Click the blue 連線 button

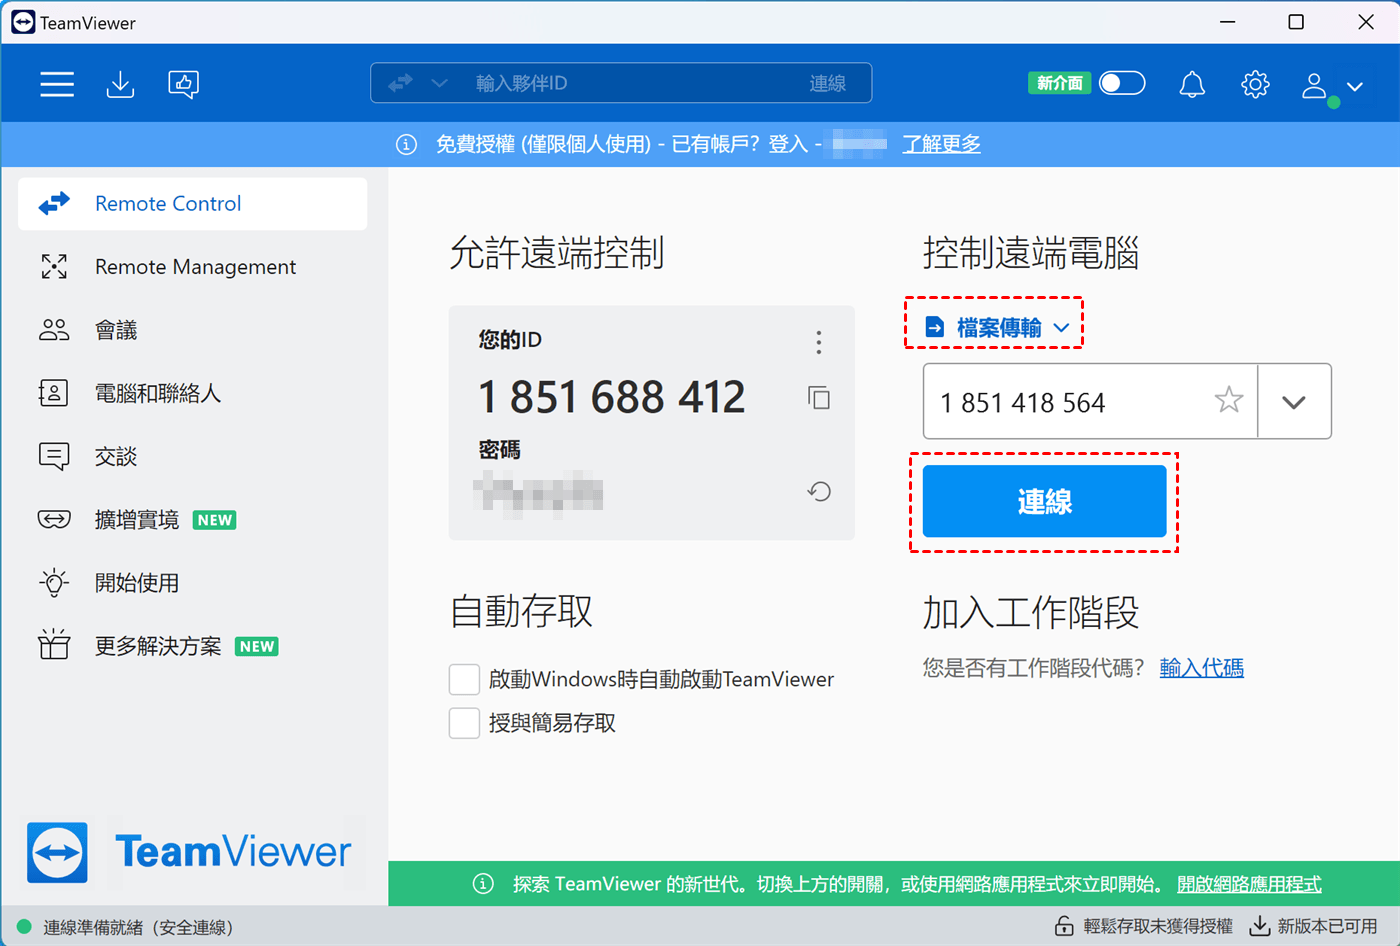pos(1044,501)
